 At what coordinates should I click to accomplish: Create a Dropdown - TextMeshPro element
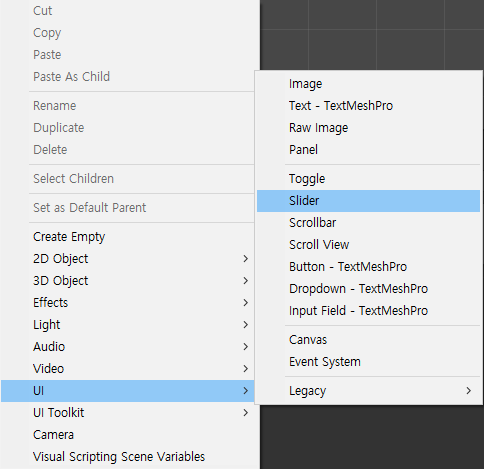(368, 289)
